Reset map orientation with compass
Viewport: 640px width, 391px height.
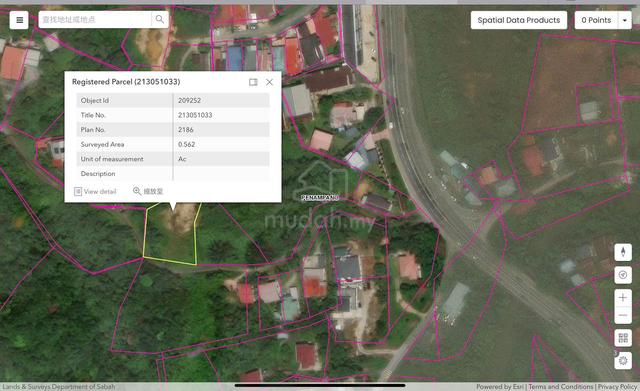623,252
